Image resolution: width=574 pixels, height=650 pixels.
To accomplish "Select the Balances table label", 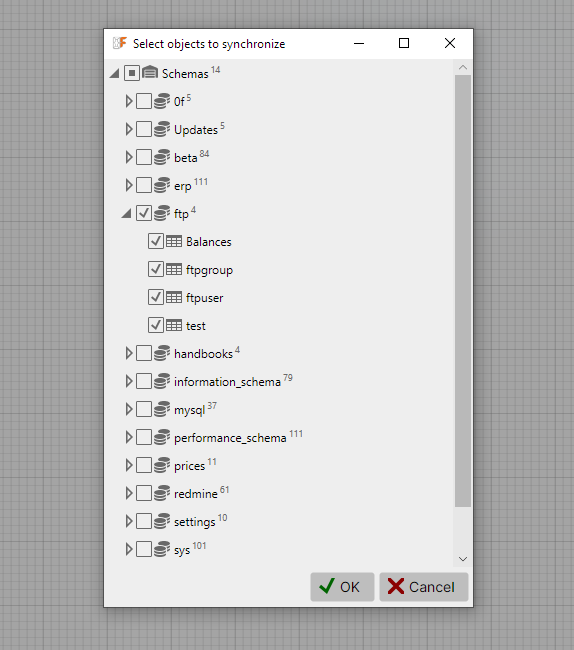I will [208, 242].
